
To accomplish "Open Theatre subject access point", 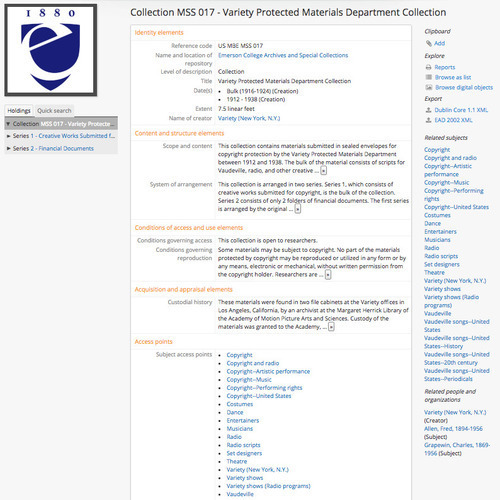I will pyautogui.click(x=237, y=462).
